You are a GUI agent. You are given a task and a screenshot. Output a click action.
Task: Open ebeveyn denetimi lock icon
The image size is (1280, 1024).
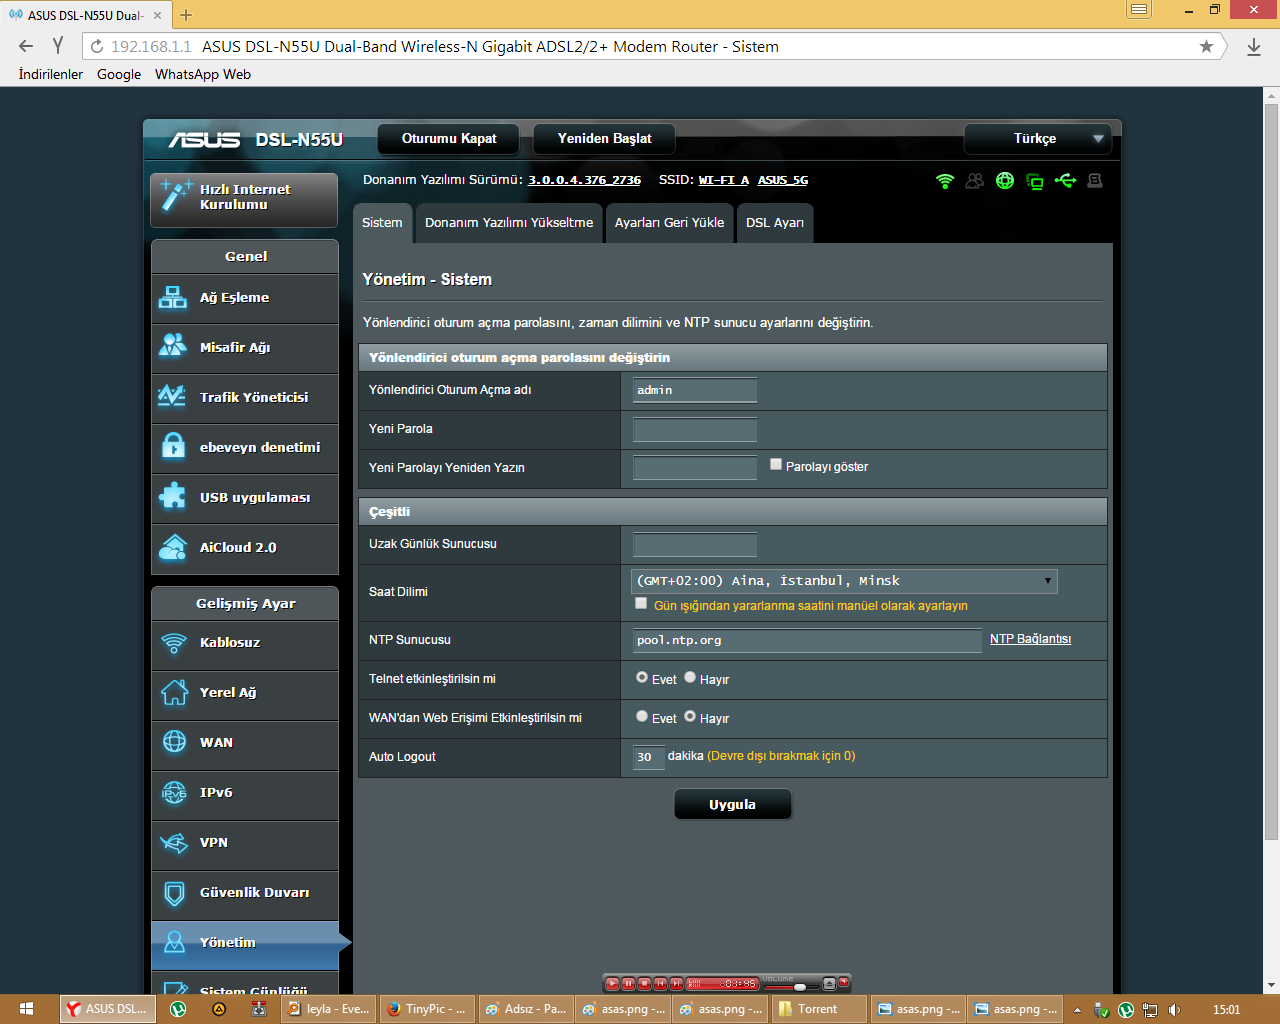[173, 446]
